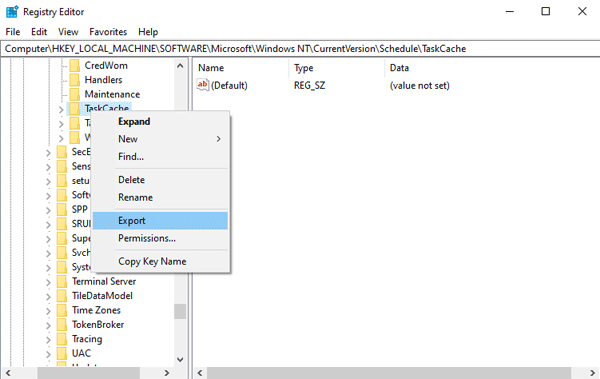Screen dimensions: 600x379
Task: Click values pane horizontal scroll right arrow
Action: tap(592, 373)
